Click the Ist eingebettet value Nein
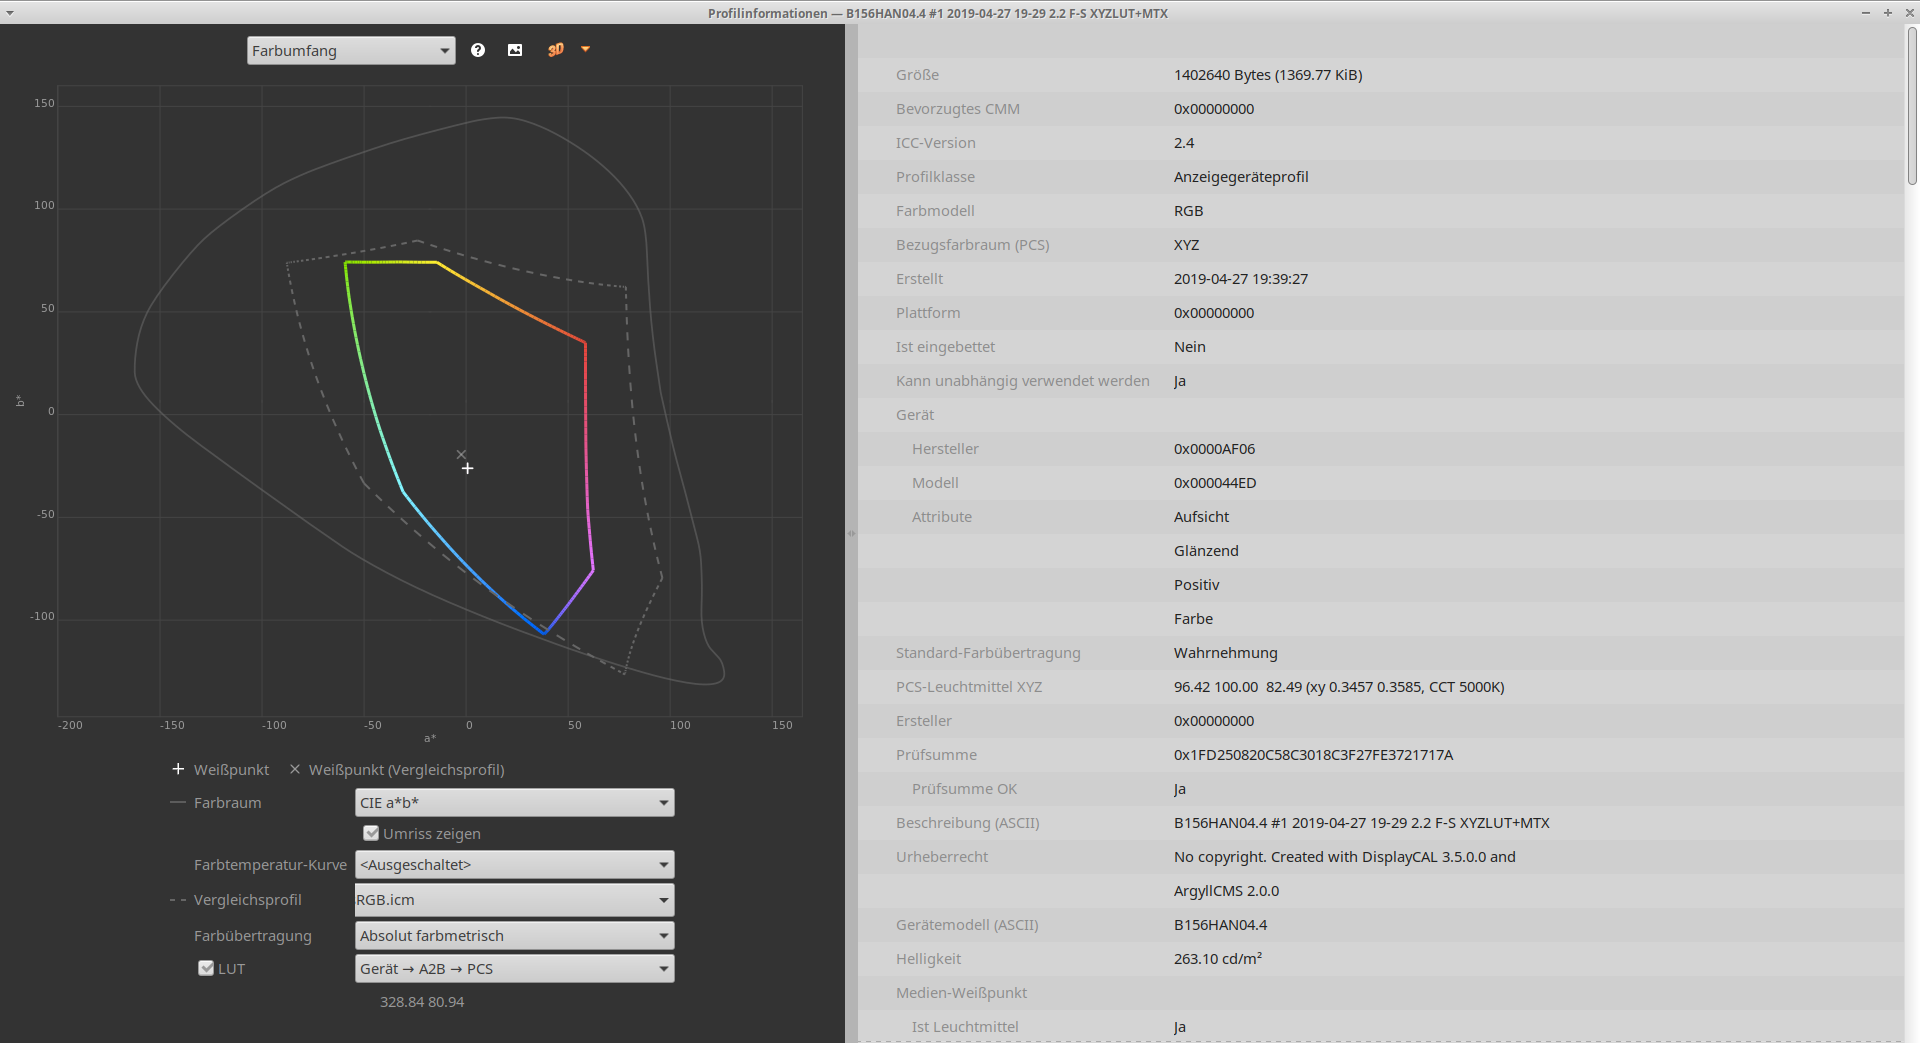The width and height of the screenshot is (1920, 1043). coord(1190,347)
